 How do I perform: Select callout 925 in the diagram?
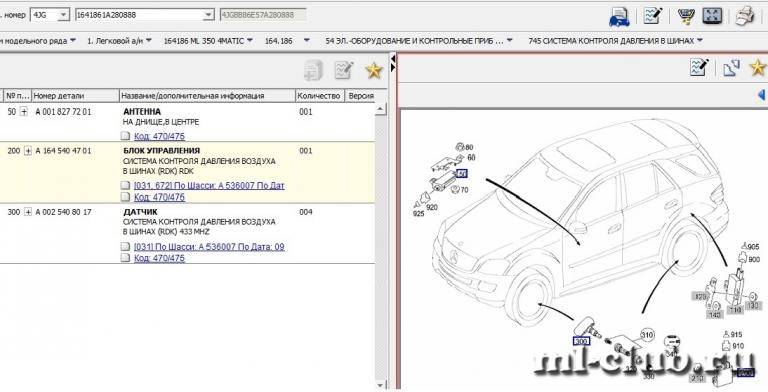(418, 214)
